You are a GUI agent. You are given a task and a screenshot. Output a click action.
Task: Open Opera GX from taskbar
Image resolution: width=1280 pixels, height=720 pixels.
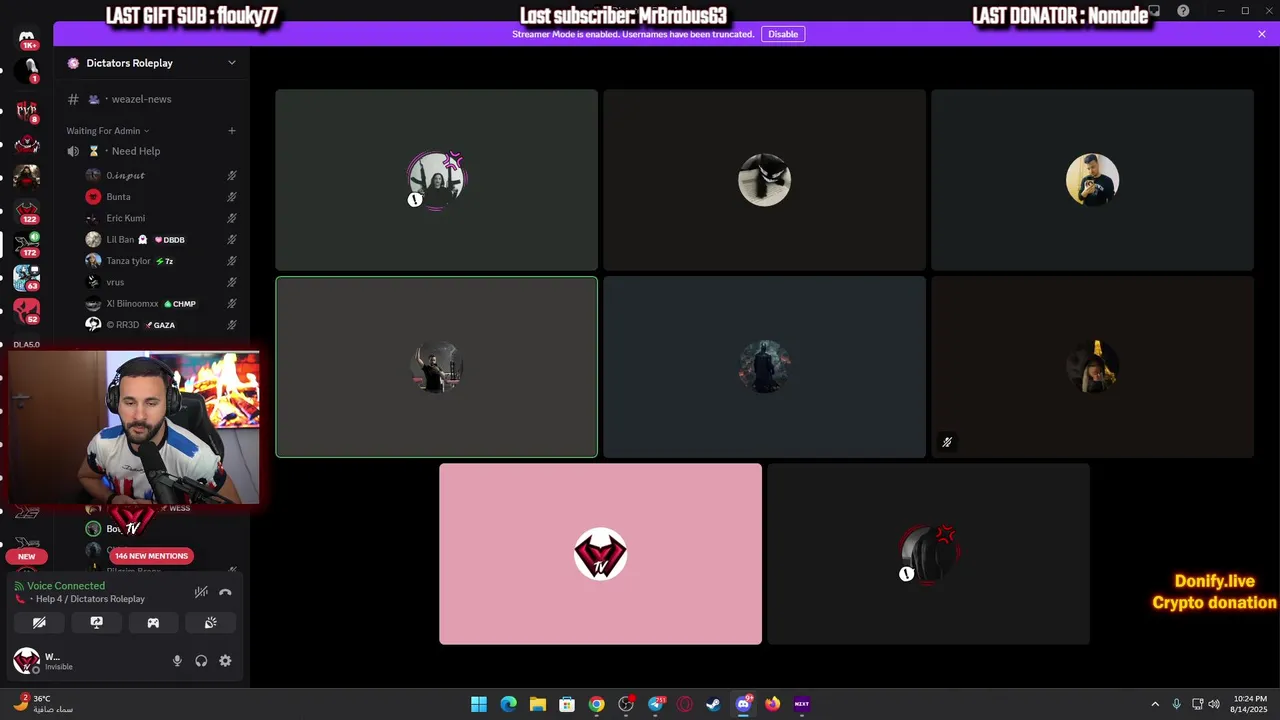[x=684, y=704]
